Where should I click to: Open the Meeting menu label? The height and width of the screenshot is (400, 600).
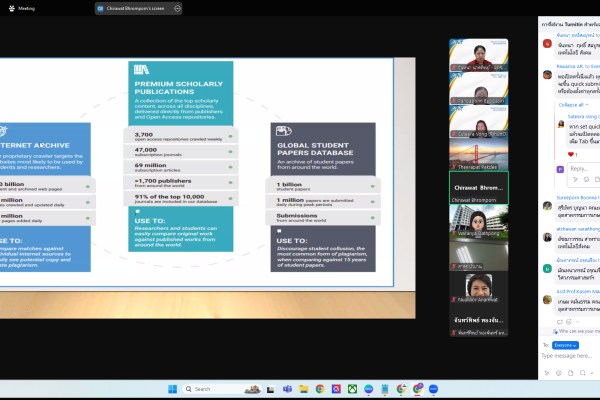(x=26, y=8)
